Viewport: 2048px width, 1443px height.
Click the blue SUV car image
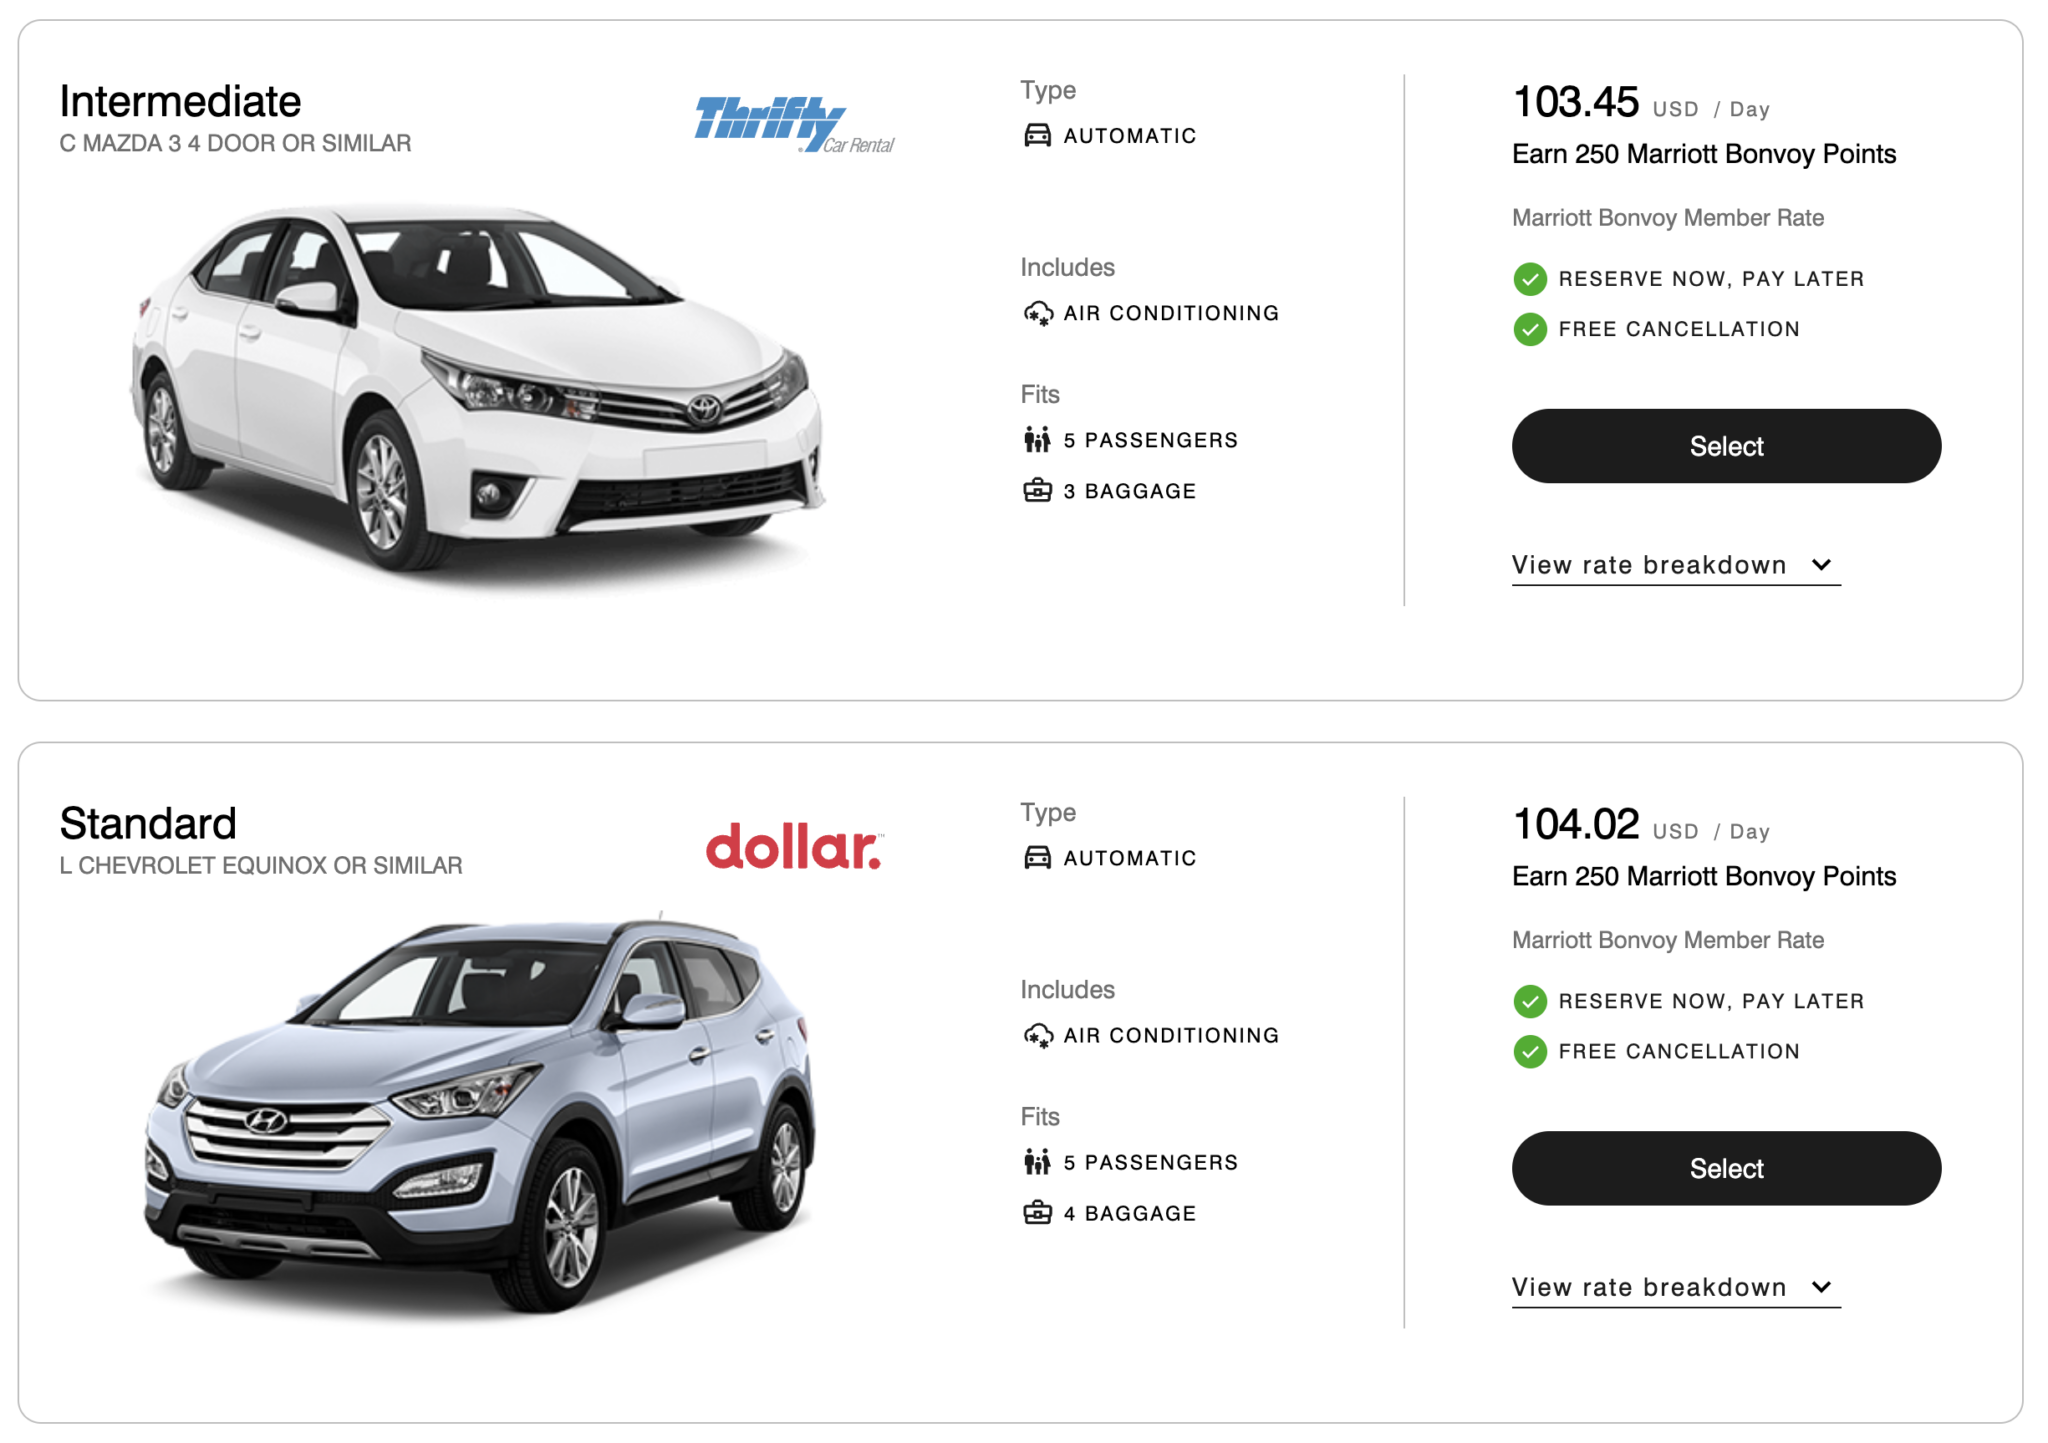pyautogui.click(x=480, y=1110)
